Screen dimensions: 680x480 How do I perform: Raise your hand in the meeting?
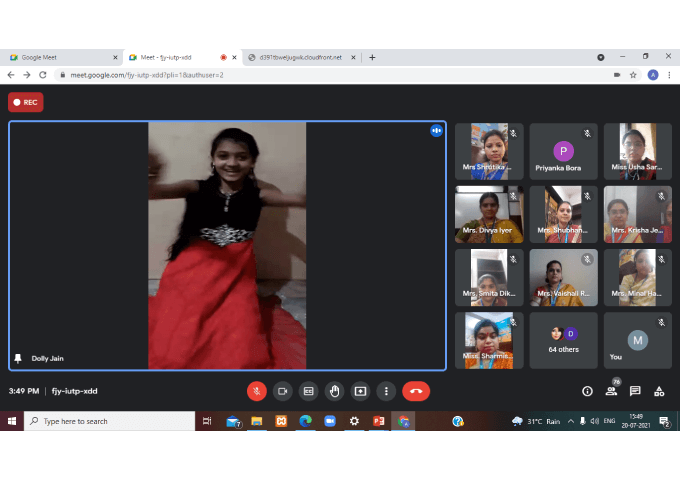pos(334,391)
